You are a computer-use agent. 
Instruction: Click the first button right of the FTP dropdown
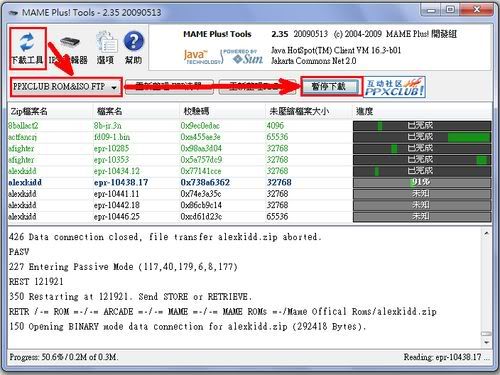point(169,87)
